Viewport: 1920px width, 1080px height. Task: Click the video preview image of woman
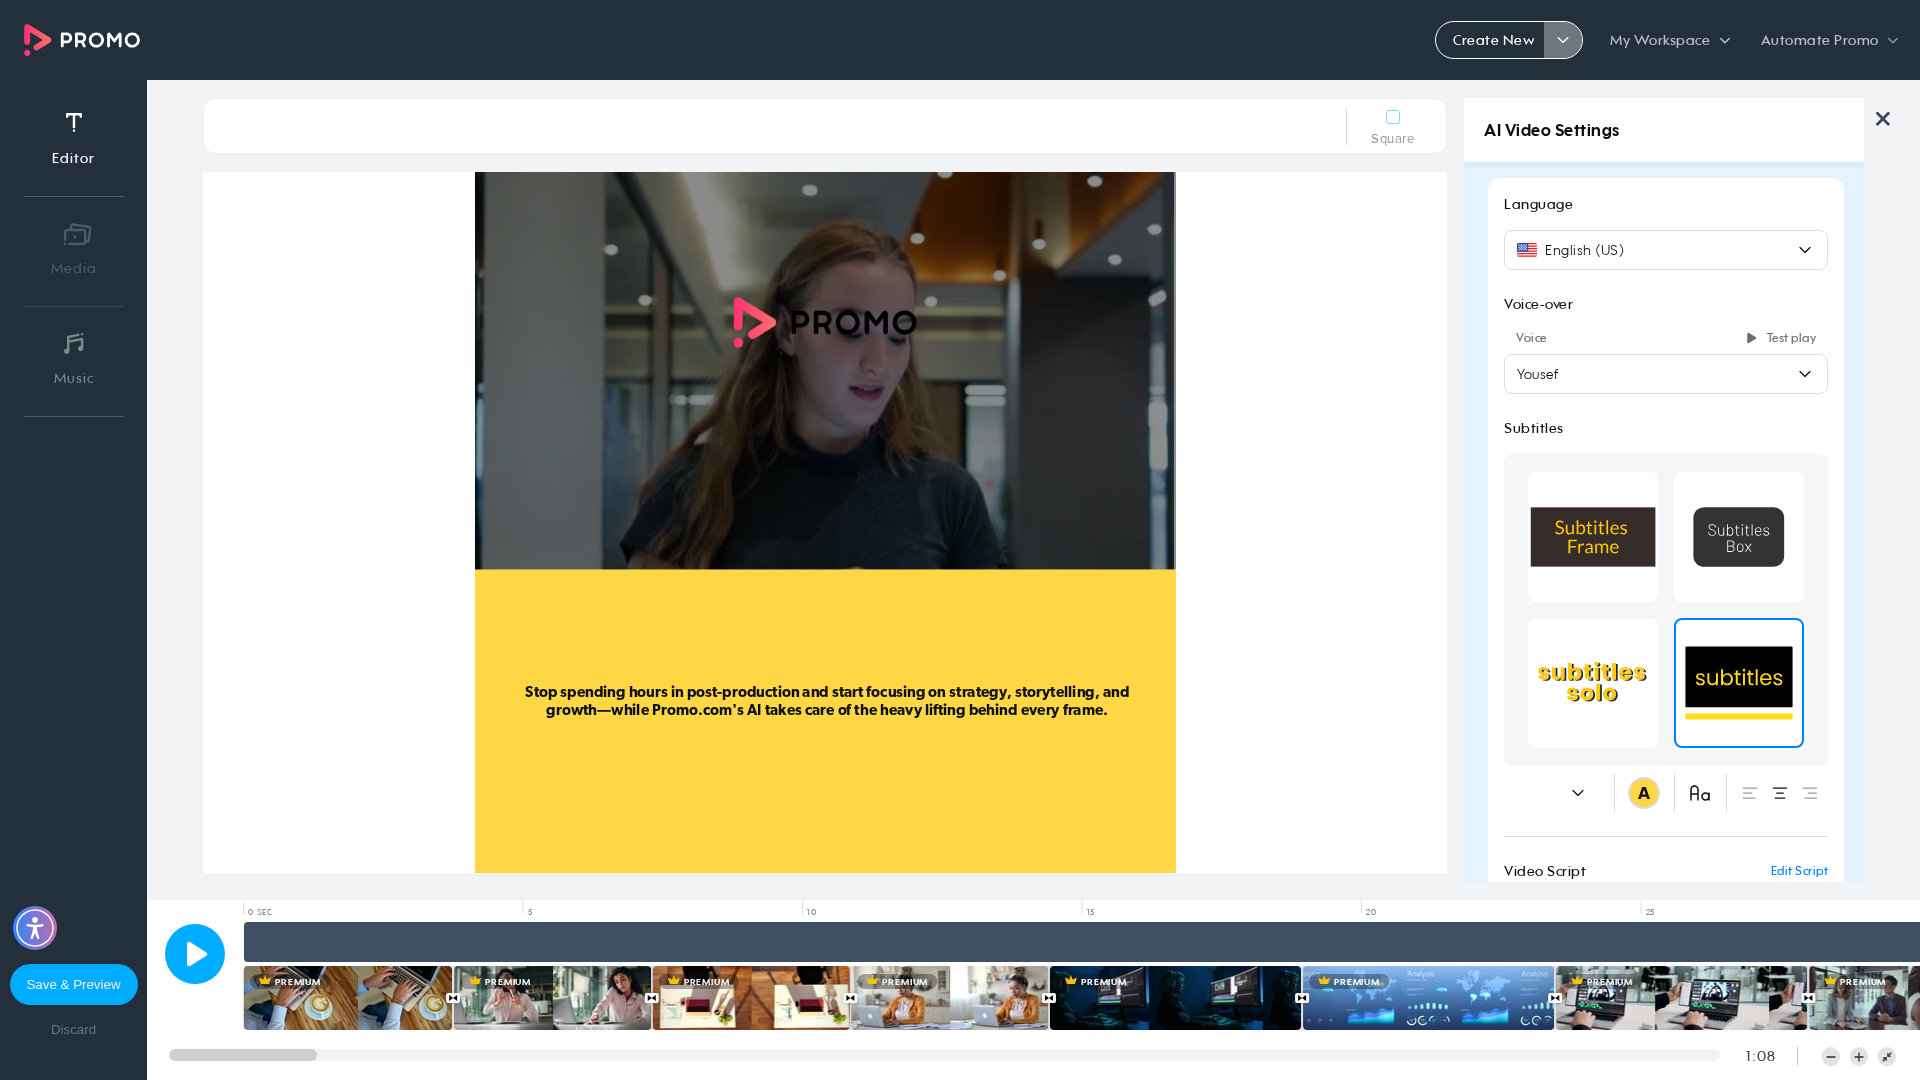[x=825, y=370]
